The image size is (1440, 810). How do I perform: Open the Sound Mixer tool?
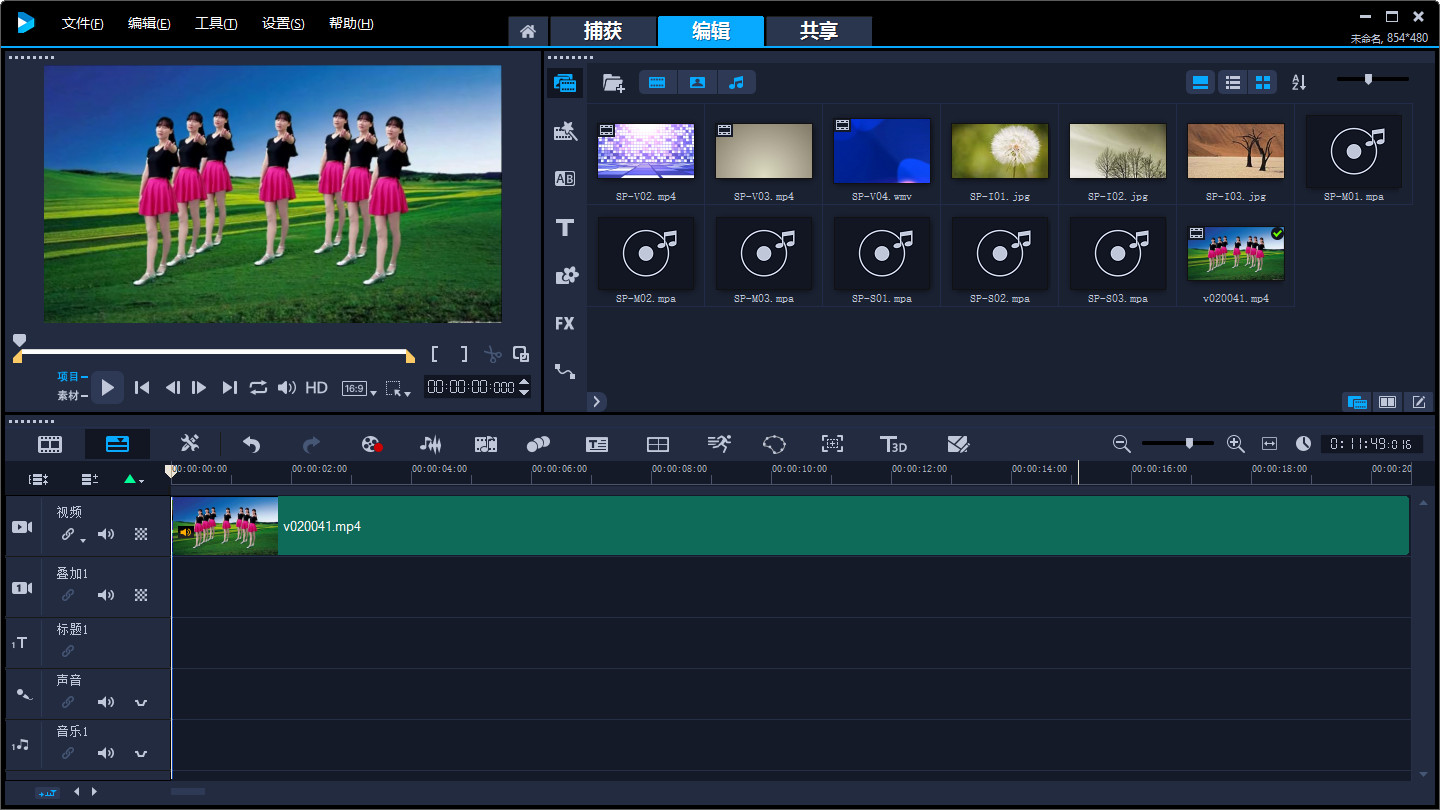tap(430, 444)
